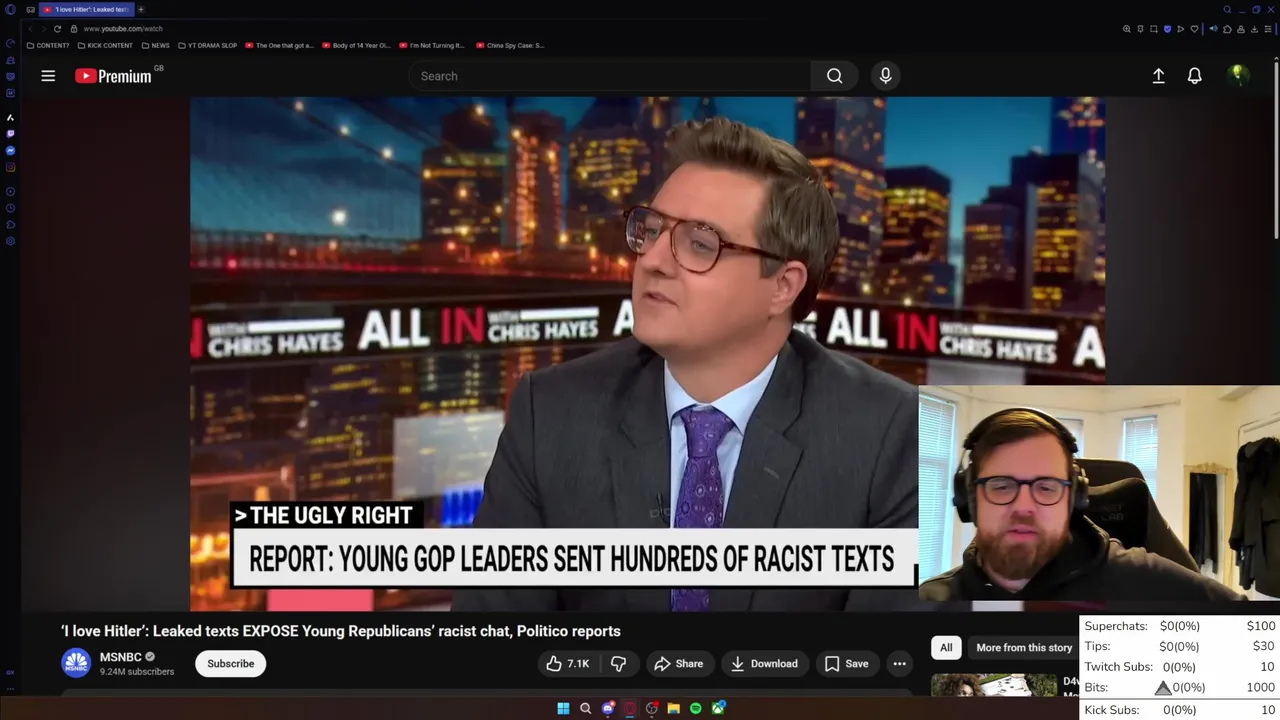The image size is (1280, 720).
Task: Open the NEWS bookmarks folder
Action: tap(155, 45)
